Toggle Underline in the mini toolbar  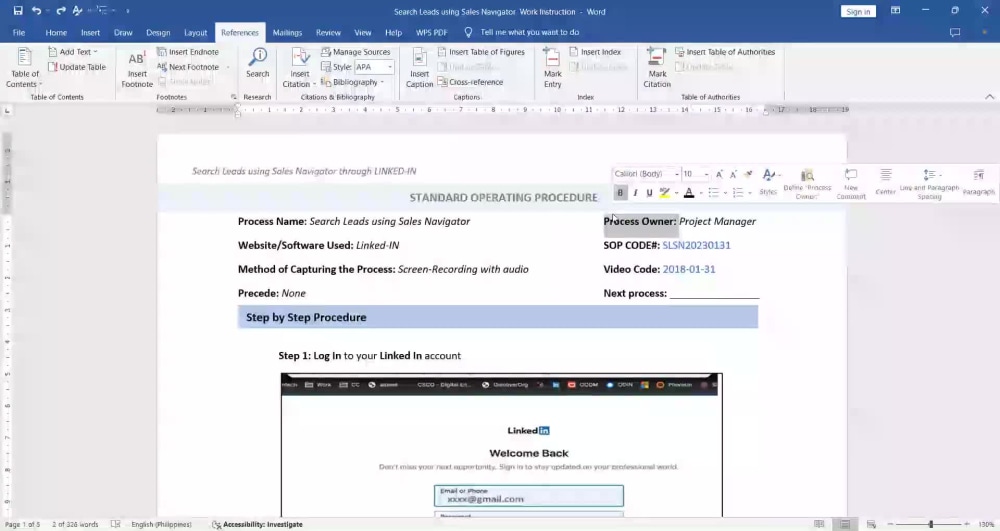pyautogui.click(x=649, y=193)
